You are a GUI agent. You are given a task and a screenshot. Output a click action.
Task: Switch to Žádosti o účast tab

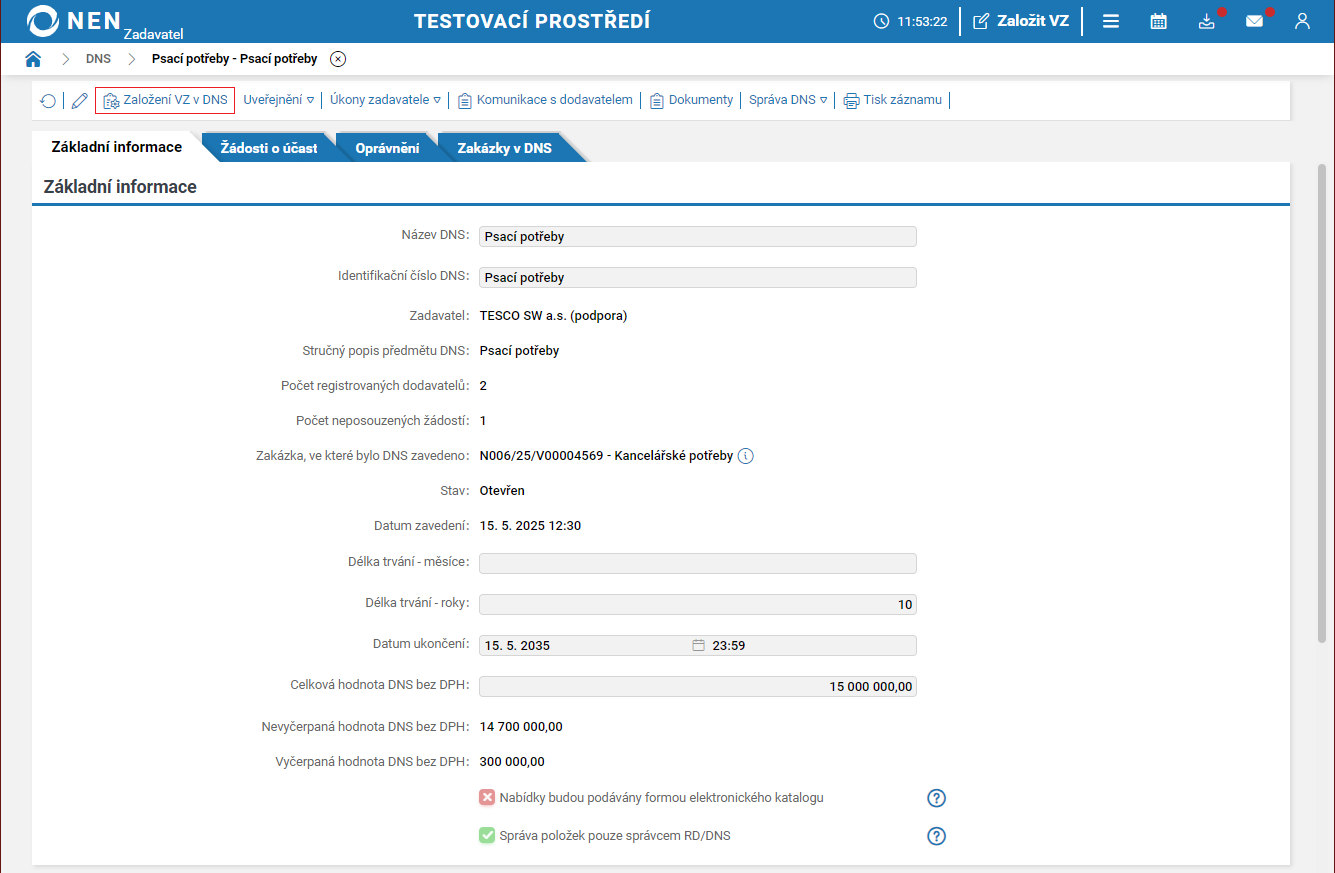coord(268,148)
